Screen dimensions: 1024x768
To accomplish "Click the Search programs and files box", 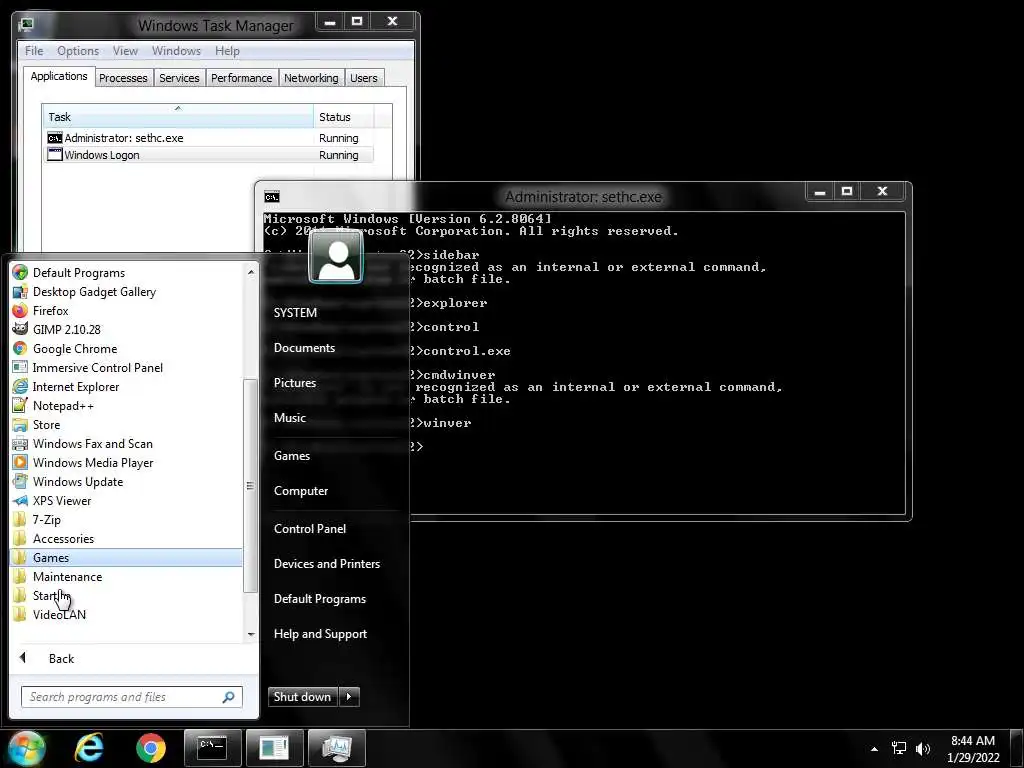I will click(132, 697).
